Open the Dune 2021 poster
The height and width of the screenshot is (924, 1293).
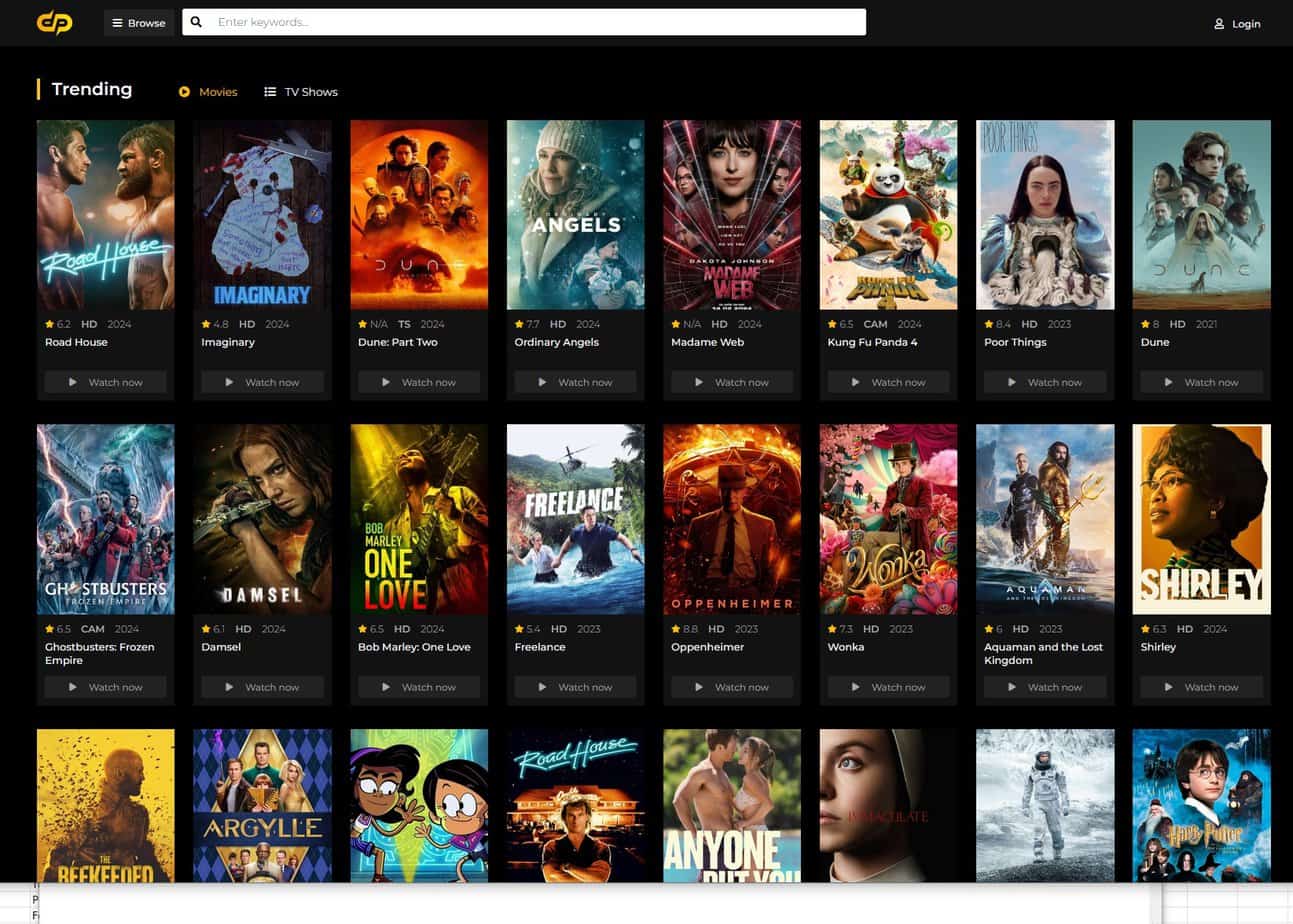click(x=1202, y=215)
